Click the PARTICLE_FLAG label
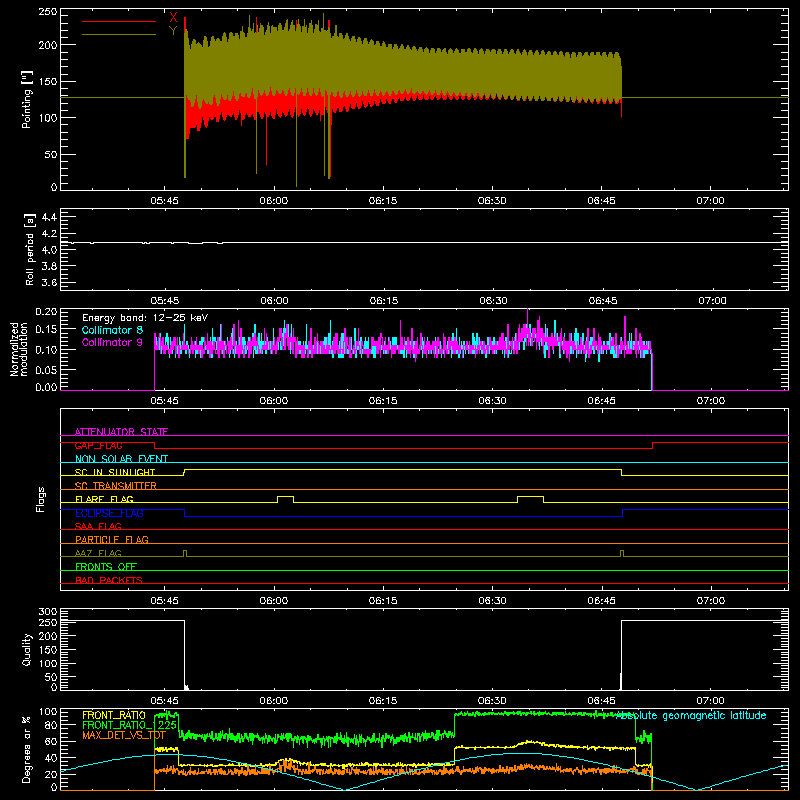 [112, 539]
